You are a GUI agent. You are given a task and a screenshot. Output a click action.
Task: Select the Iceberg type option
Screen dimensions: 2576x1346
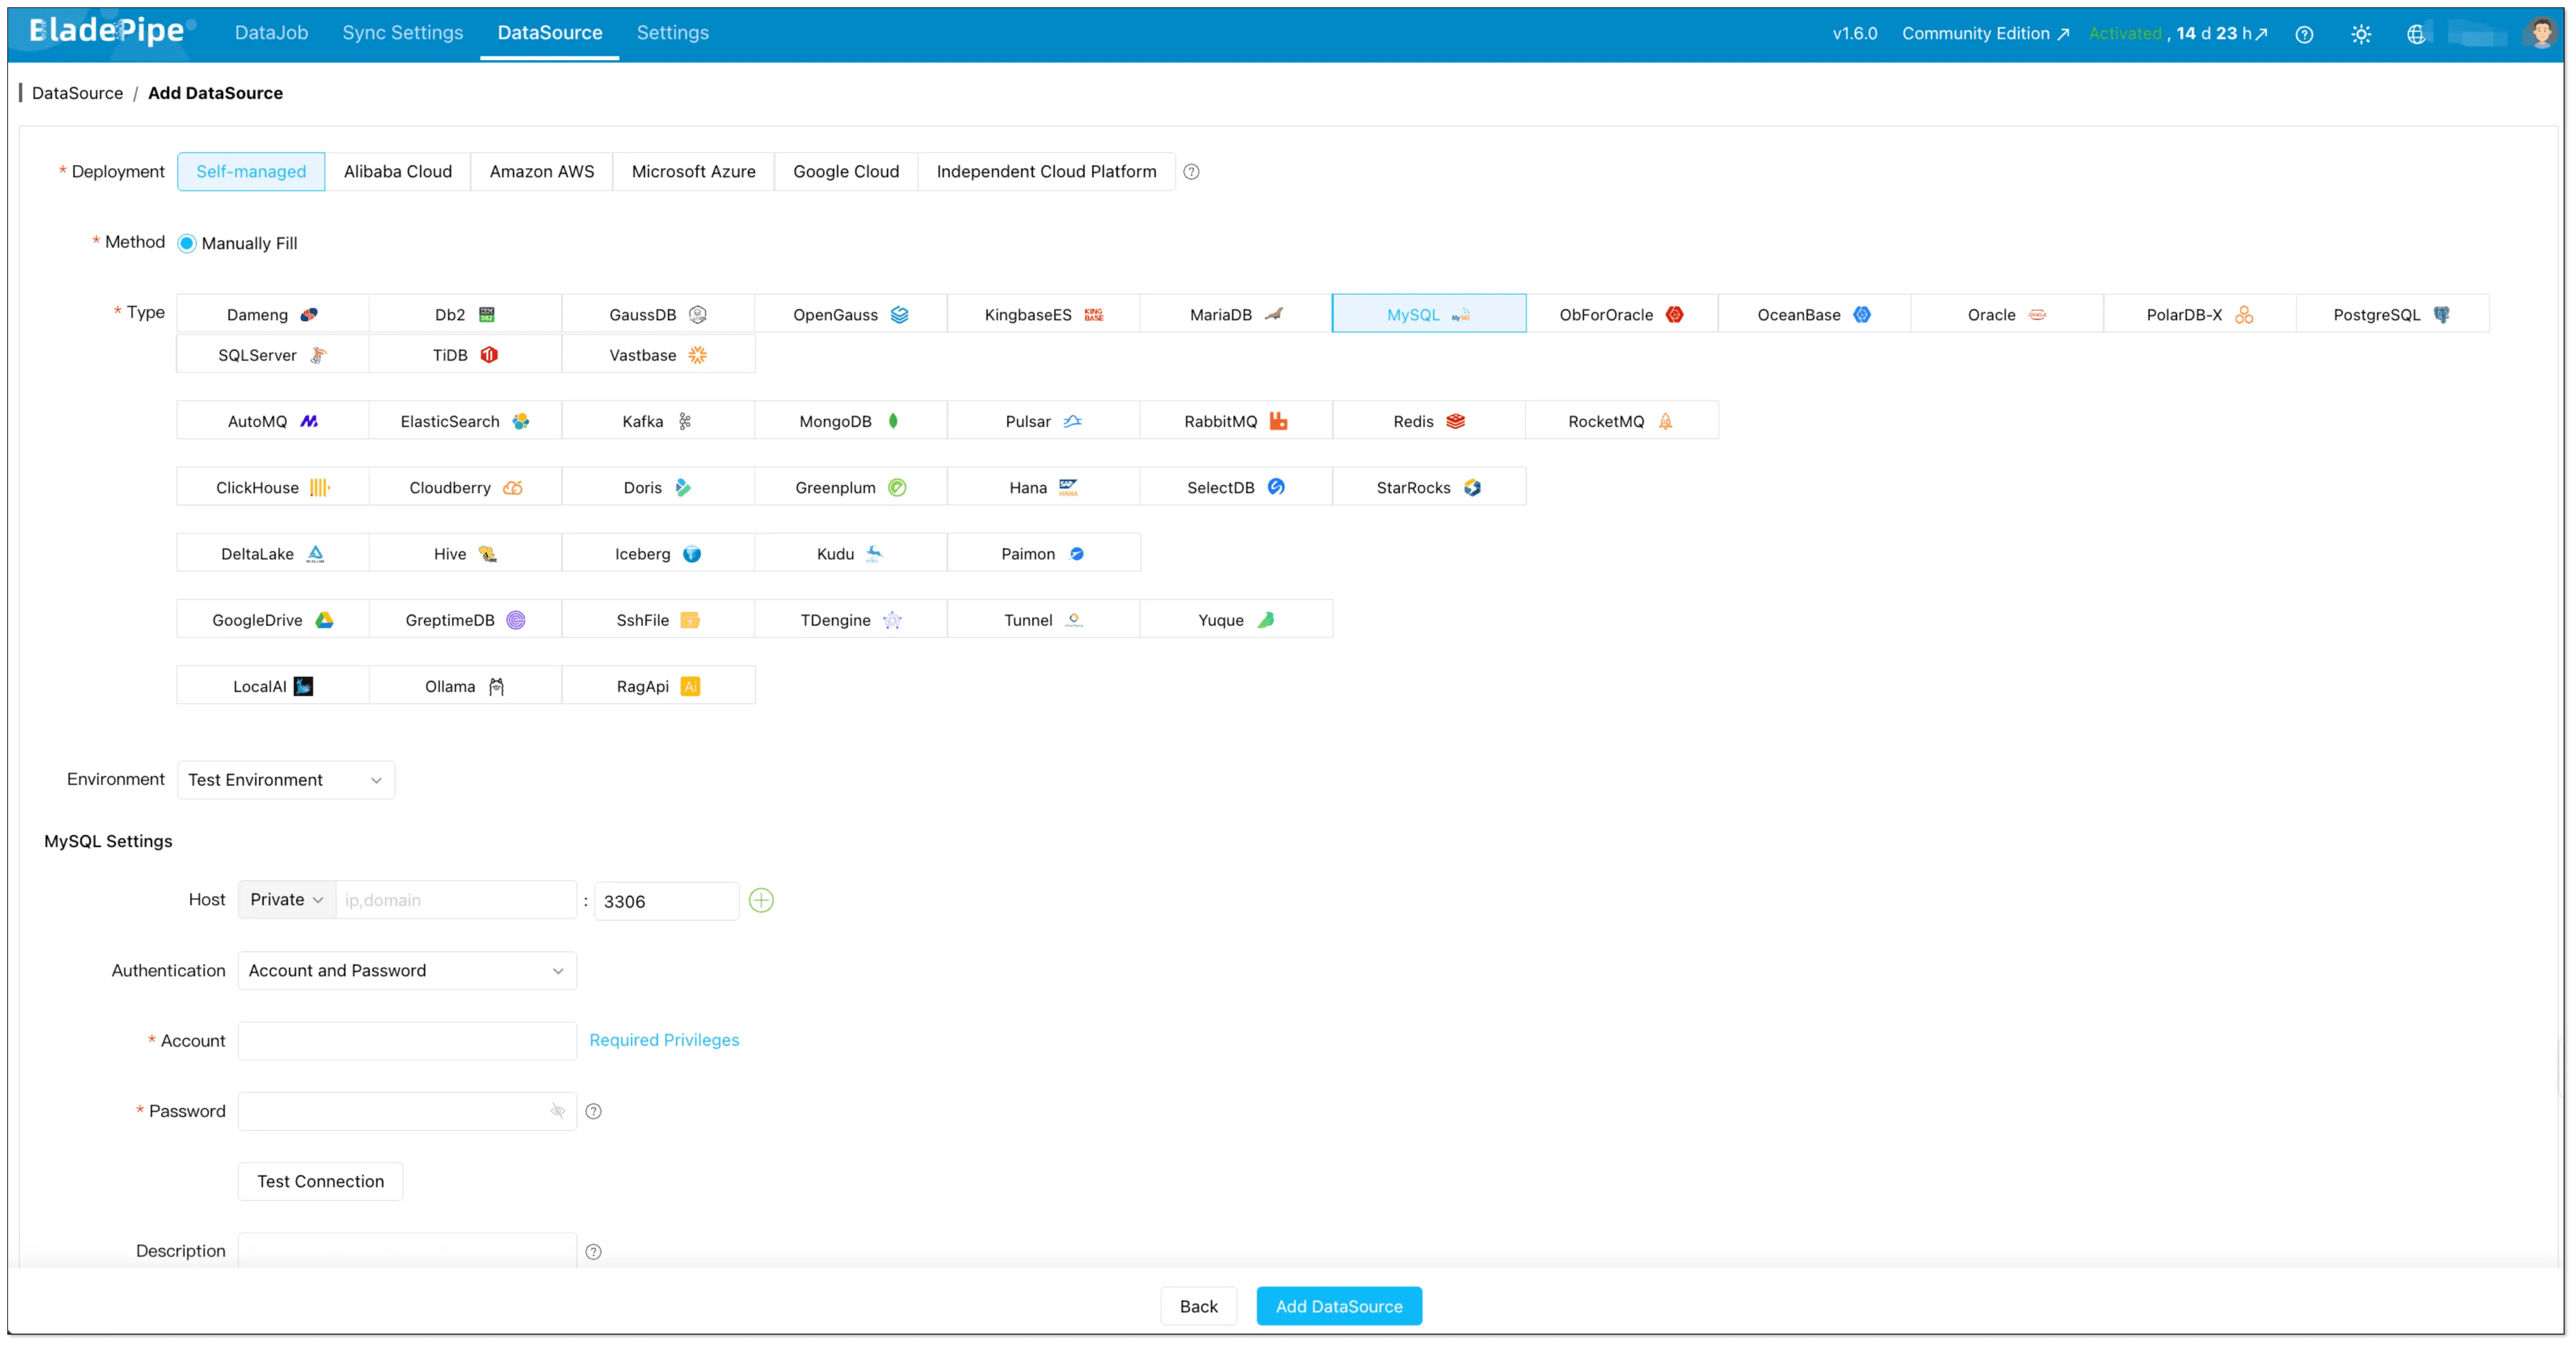(657, 553)
